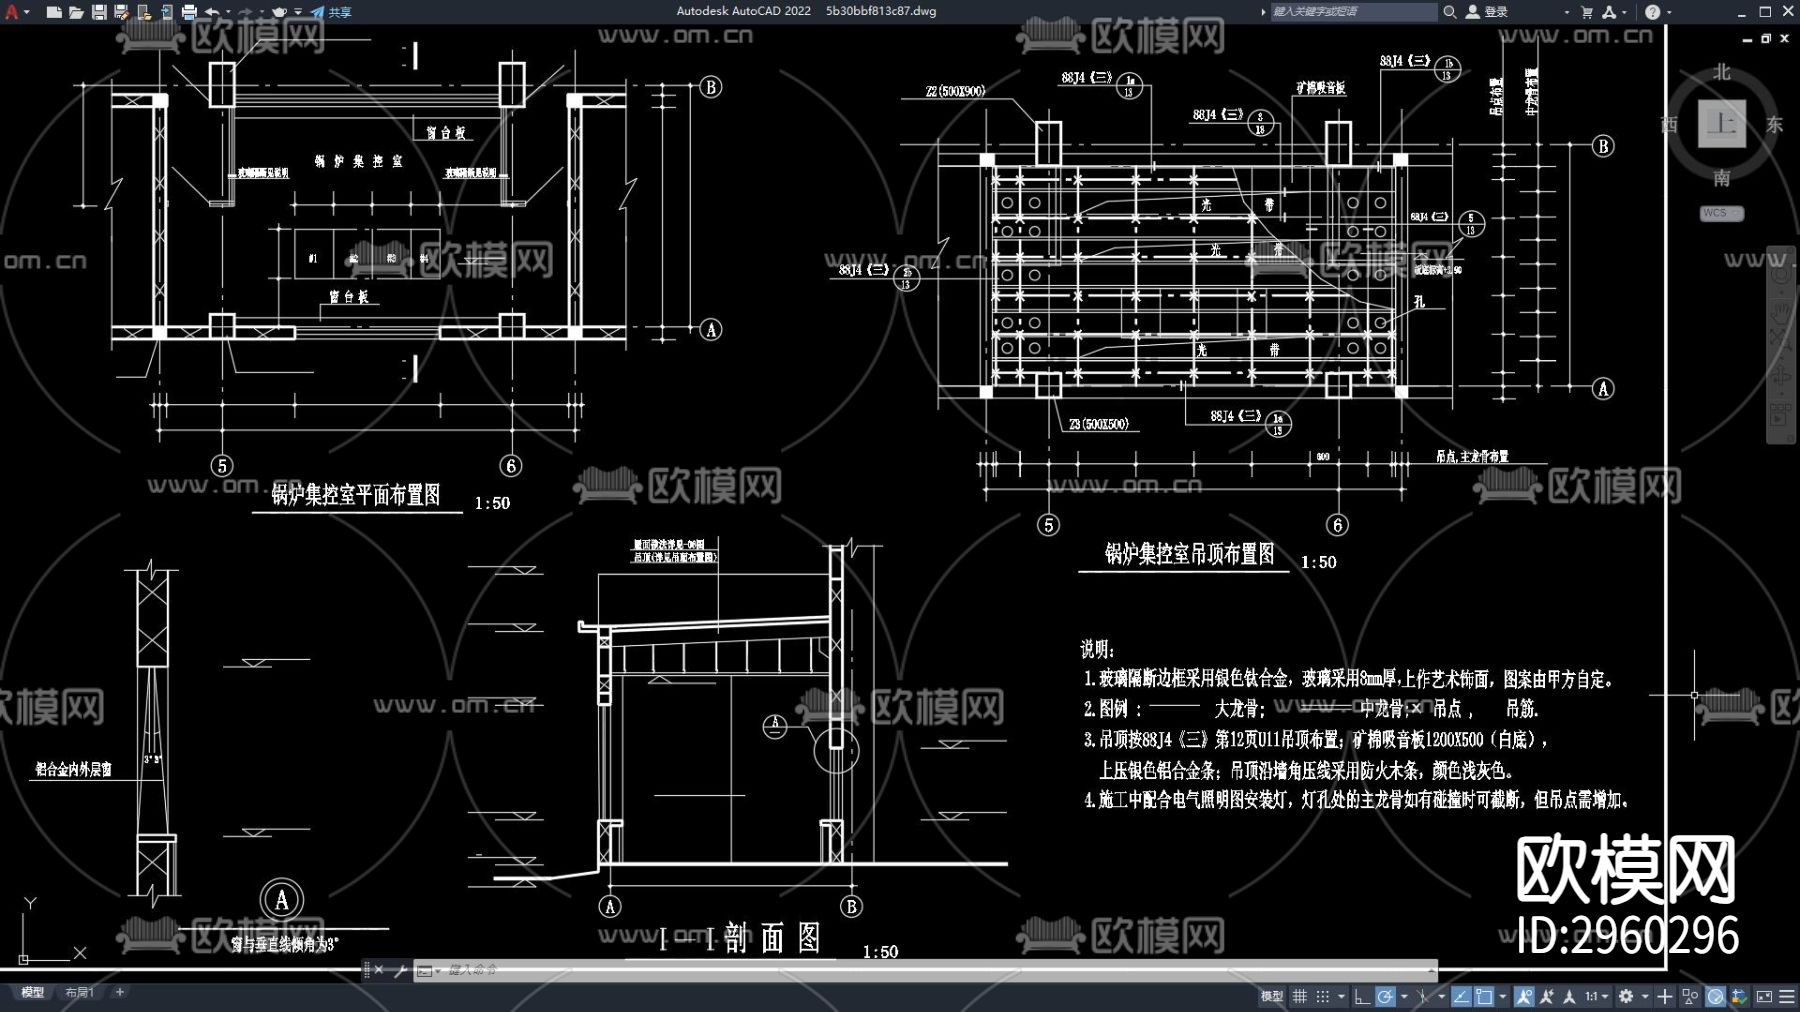
Task: Undo the last action
Action: [x=213, y=12]
